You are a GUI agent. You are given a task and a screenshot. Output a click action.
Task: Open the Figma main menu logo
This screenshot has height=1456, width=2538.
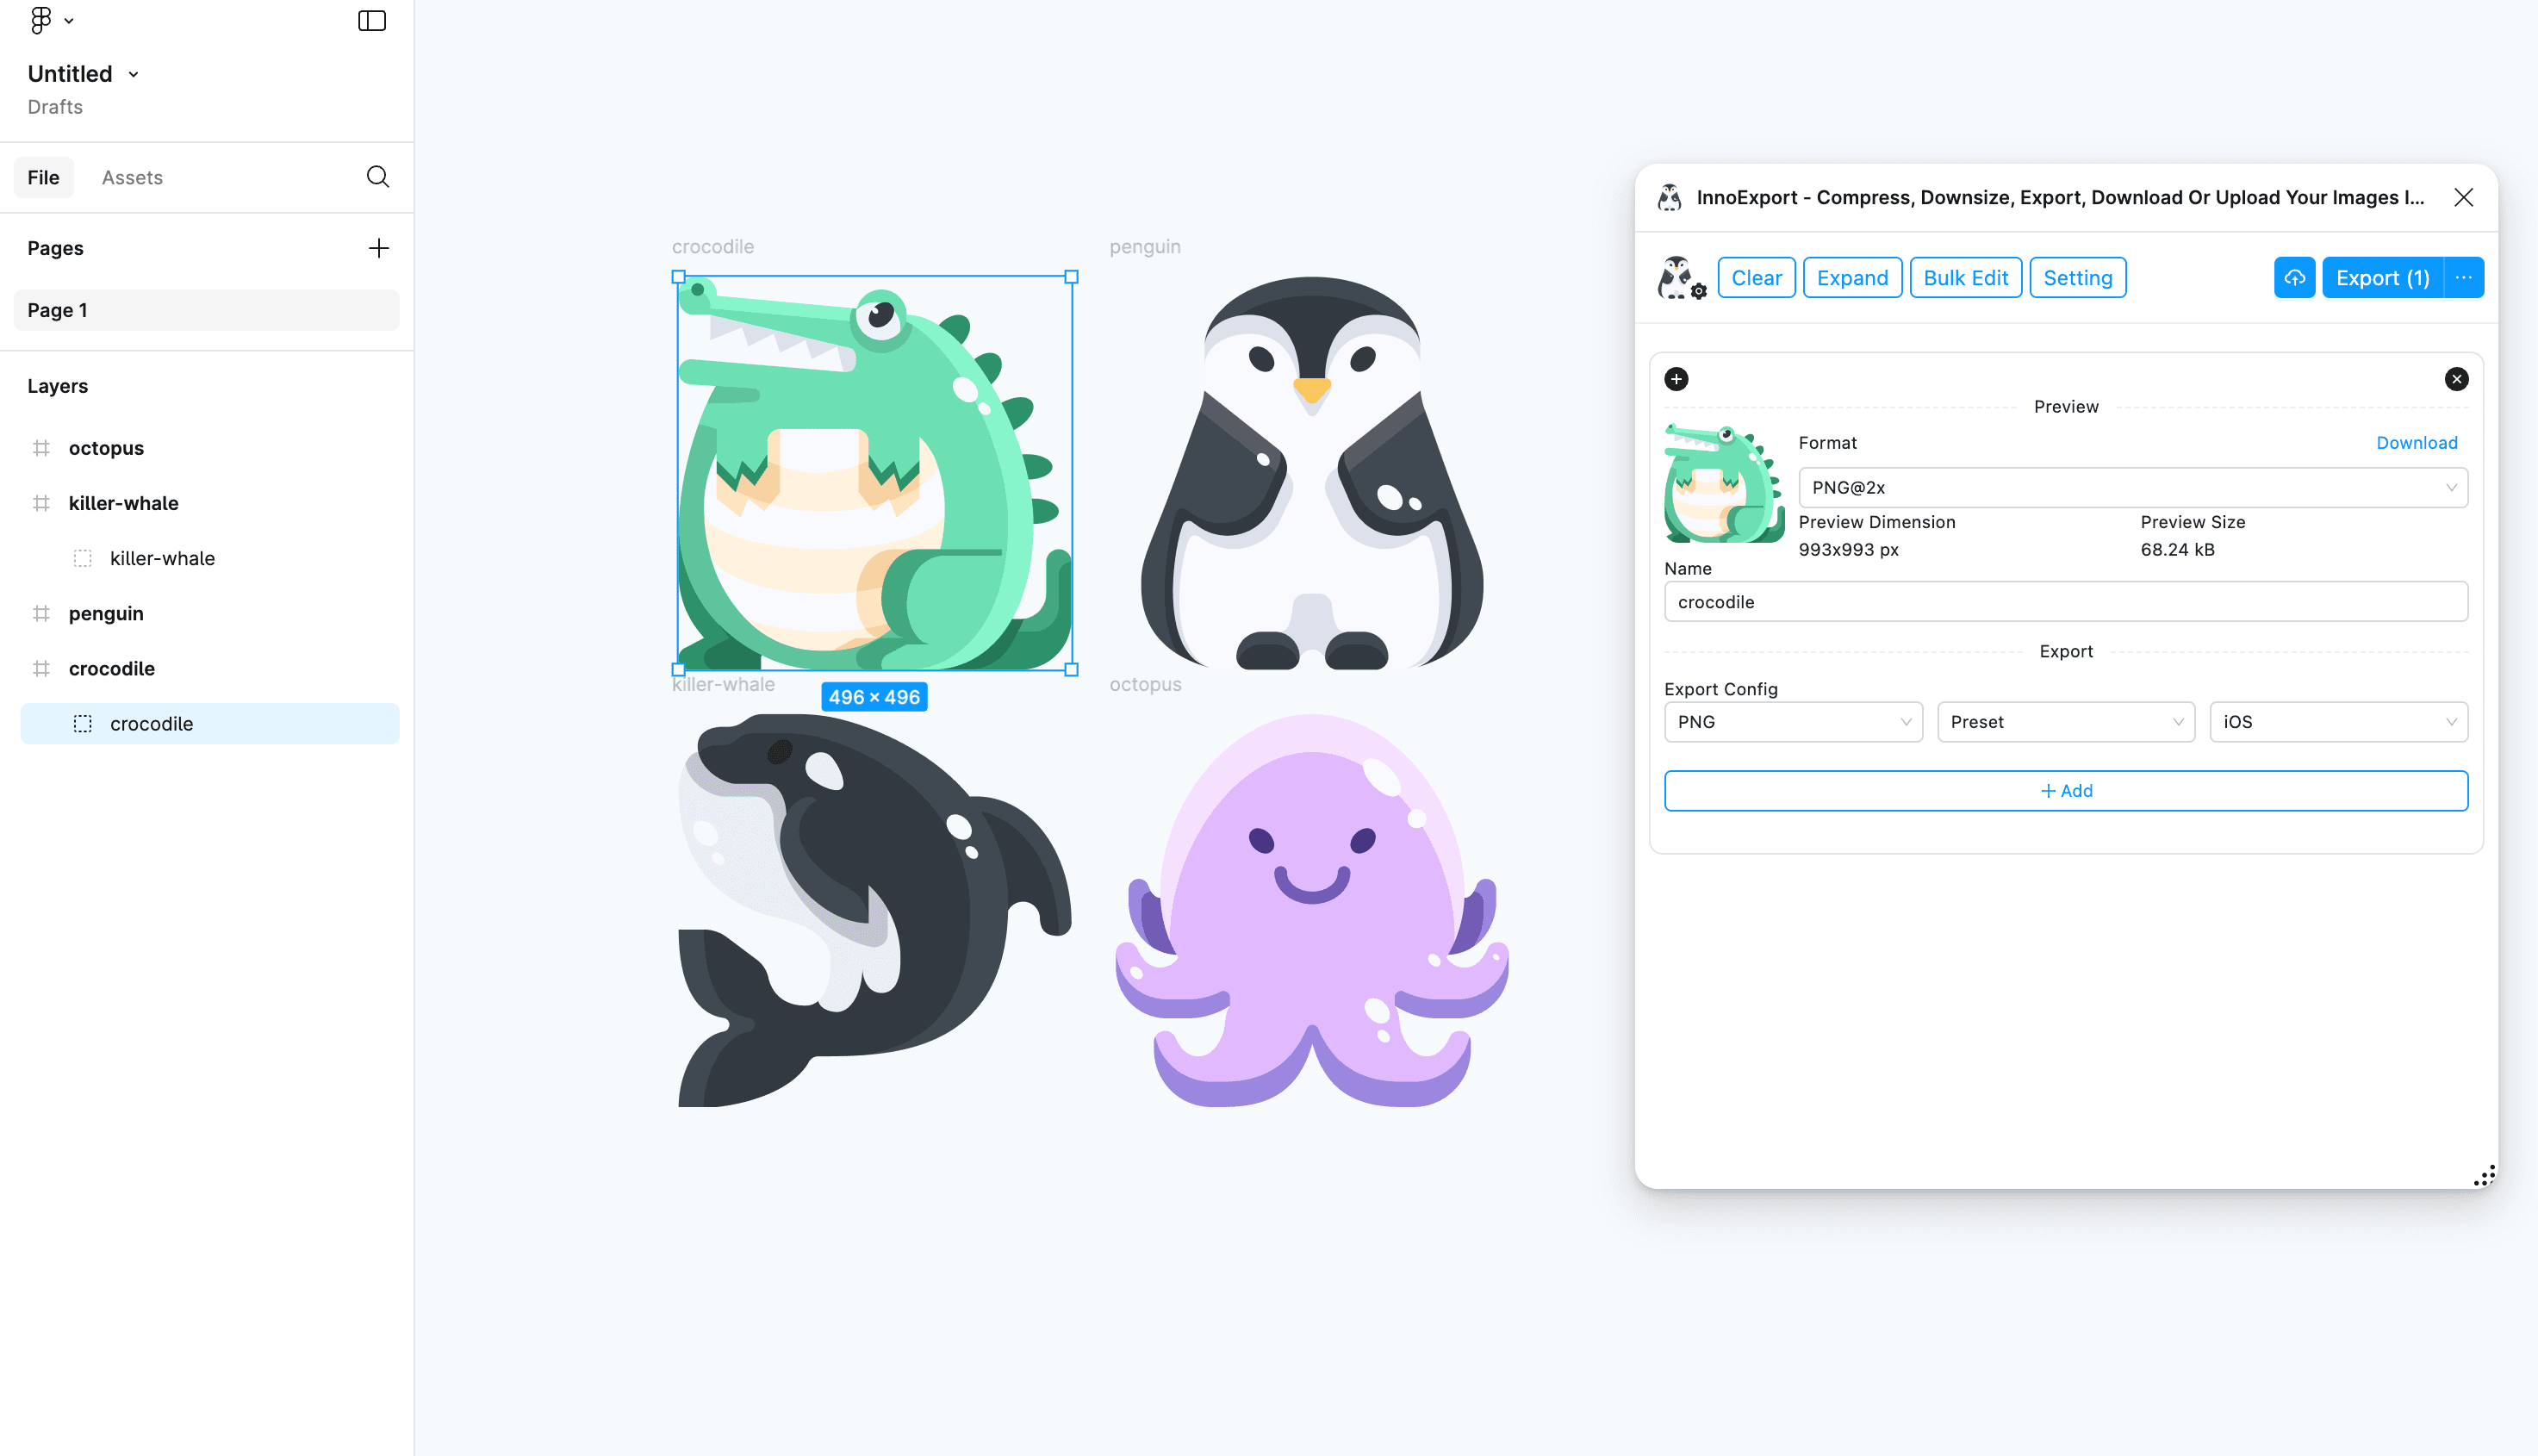(x=41, y=20)
